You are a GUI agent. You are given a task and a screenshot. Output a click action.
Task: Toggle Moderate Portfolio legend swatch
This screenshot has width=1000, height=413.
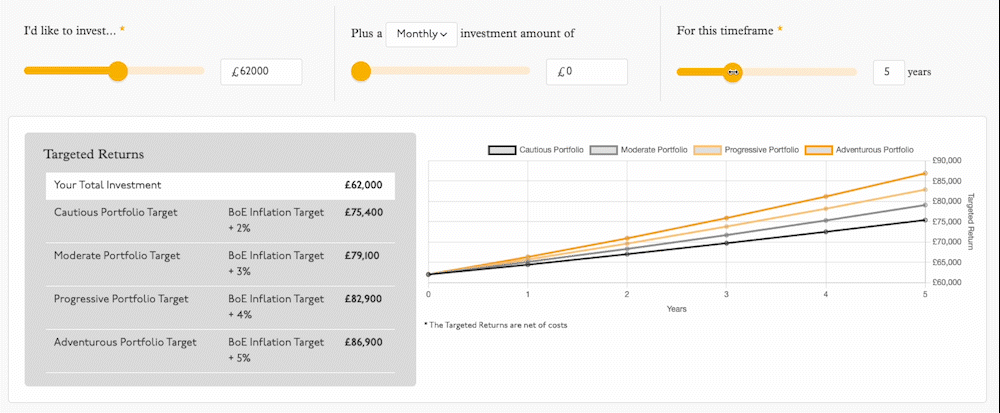click(603, 150)
